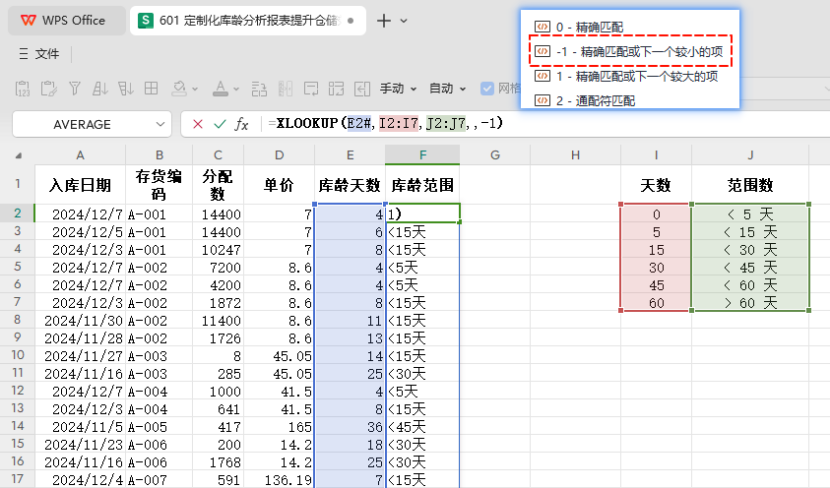Click the new tab plus button

click(384, 20)
